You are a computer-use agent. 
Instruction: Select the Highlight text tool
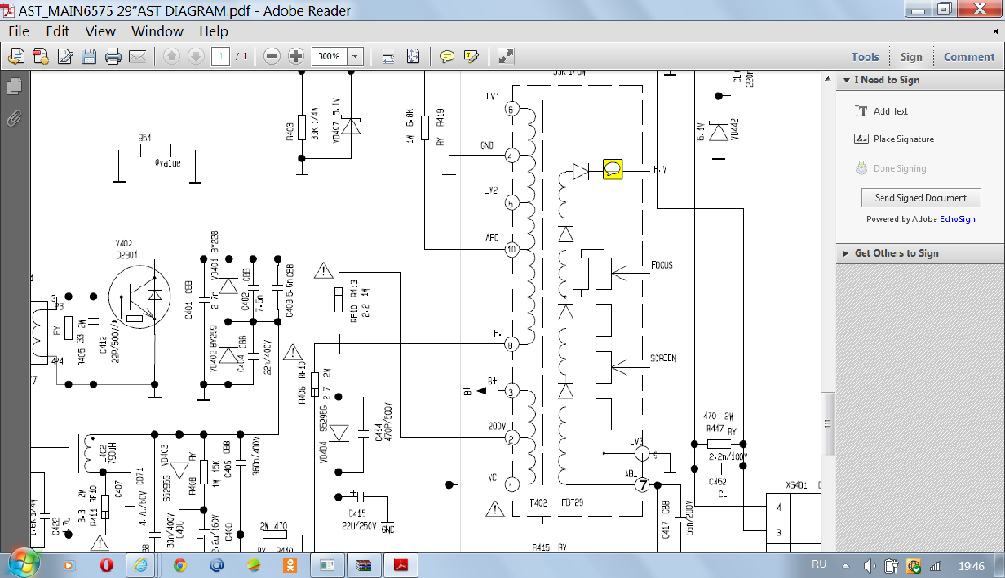point(471,56)
